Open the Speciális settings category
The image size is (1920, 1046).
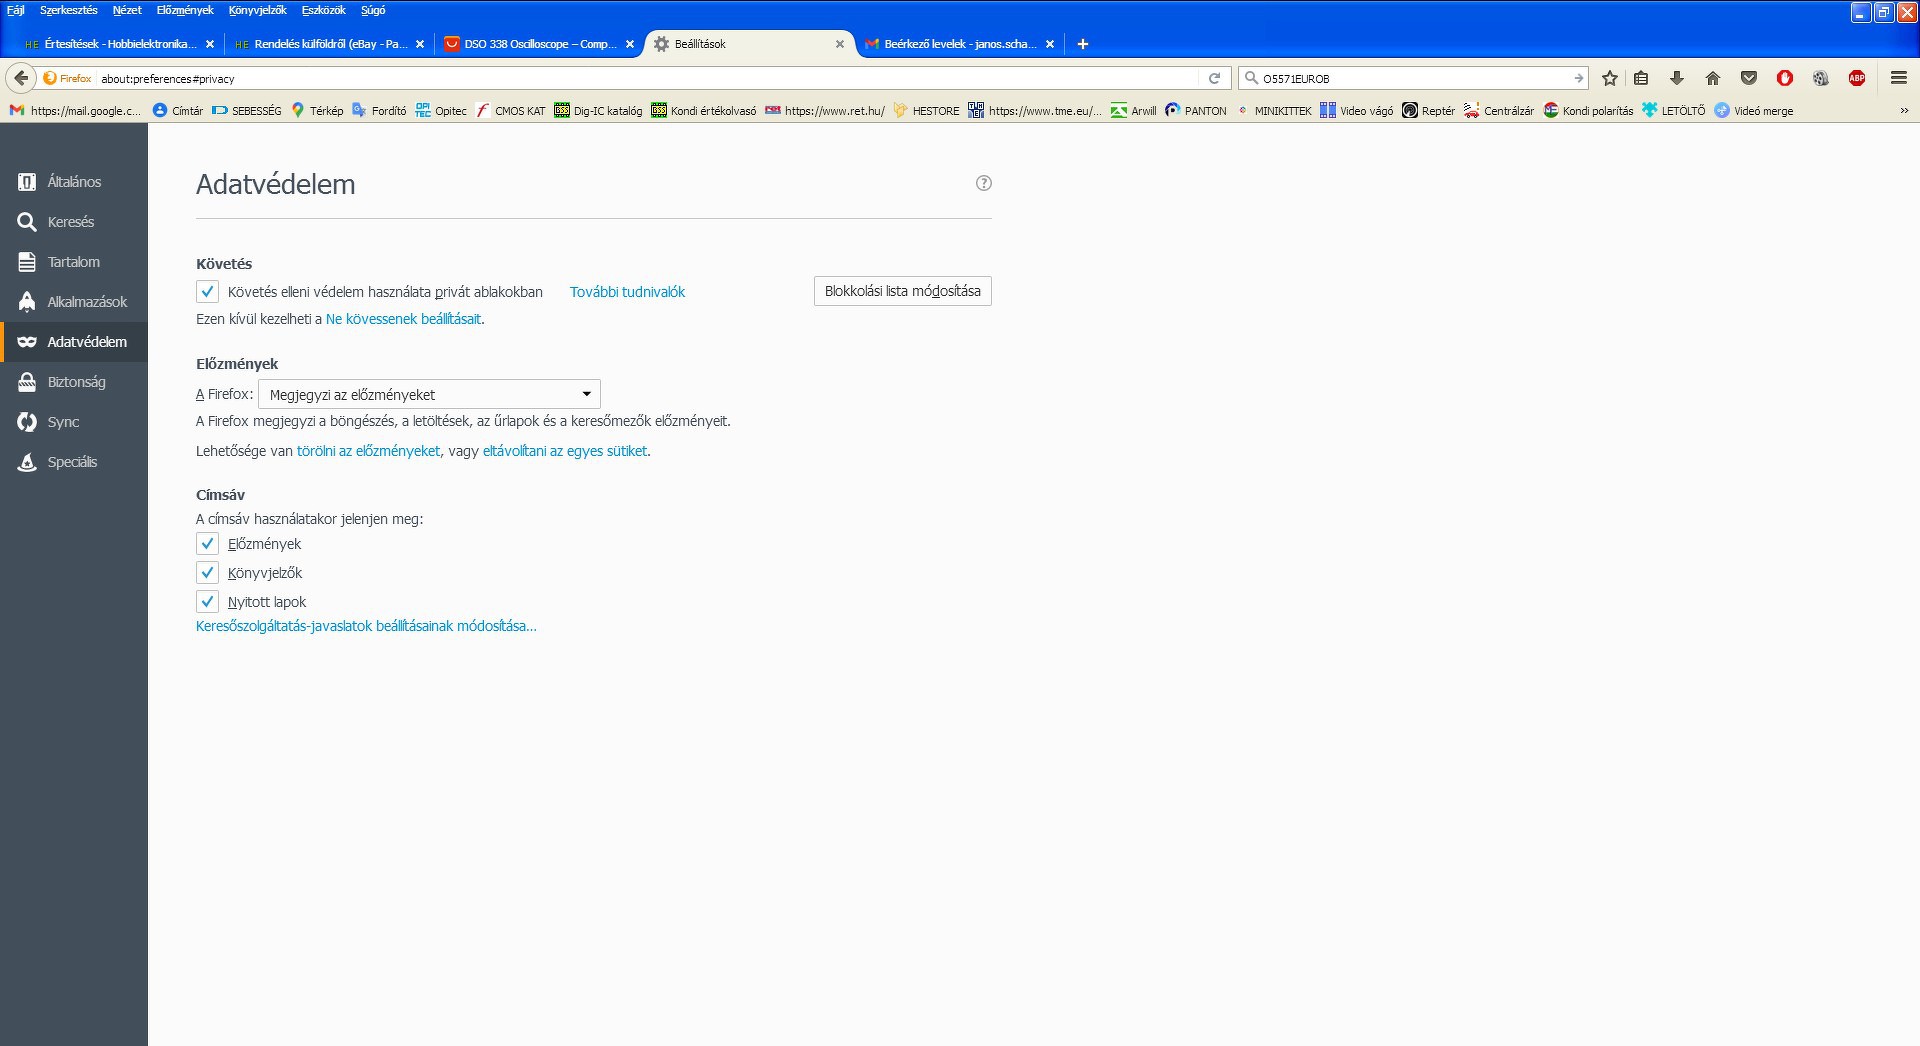tap(74, 462)
